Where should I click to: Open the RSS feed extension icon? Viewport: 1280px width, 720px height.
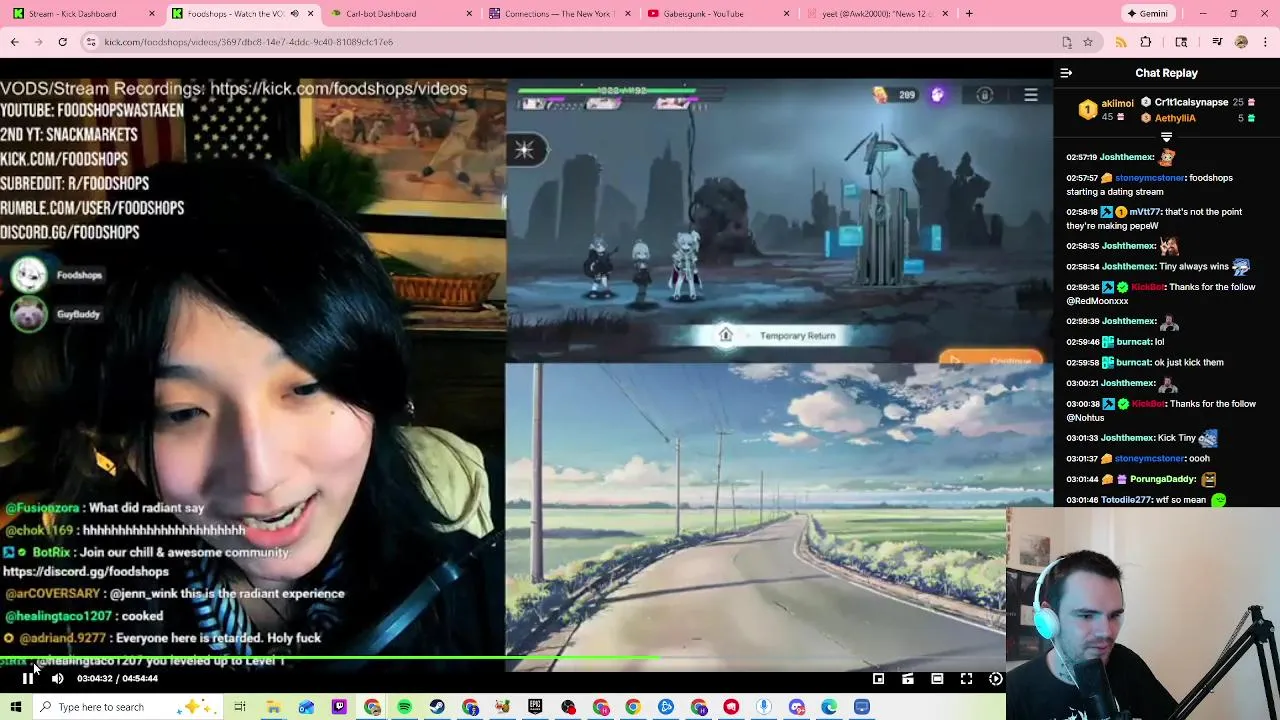point(1121,42)
